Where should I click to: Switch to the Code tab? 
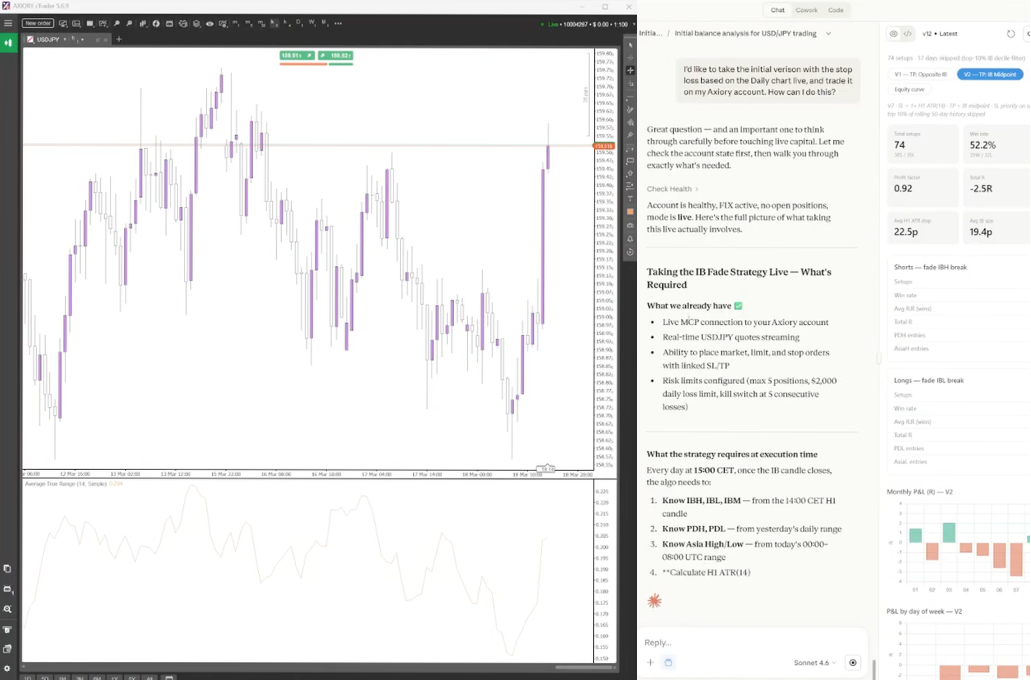(835, 10)
